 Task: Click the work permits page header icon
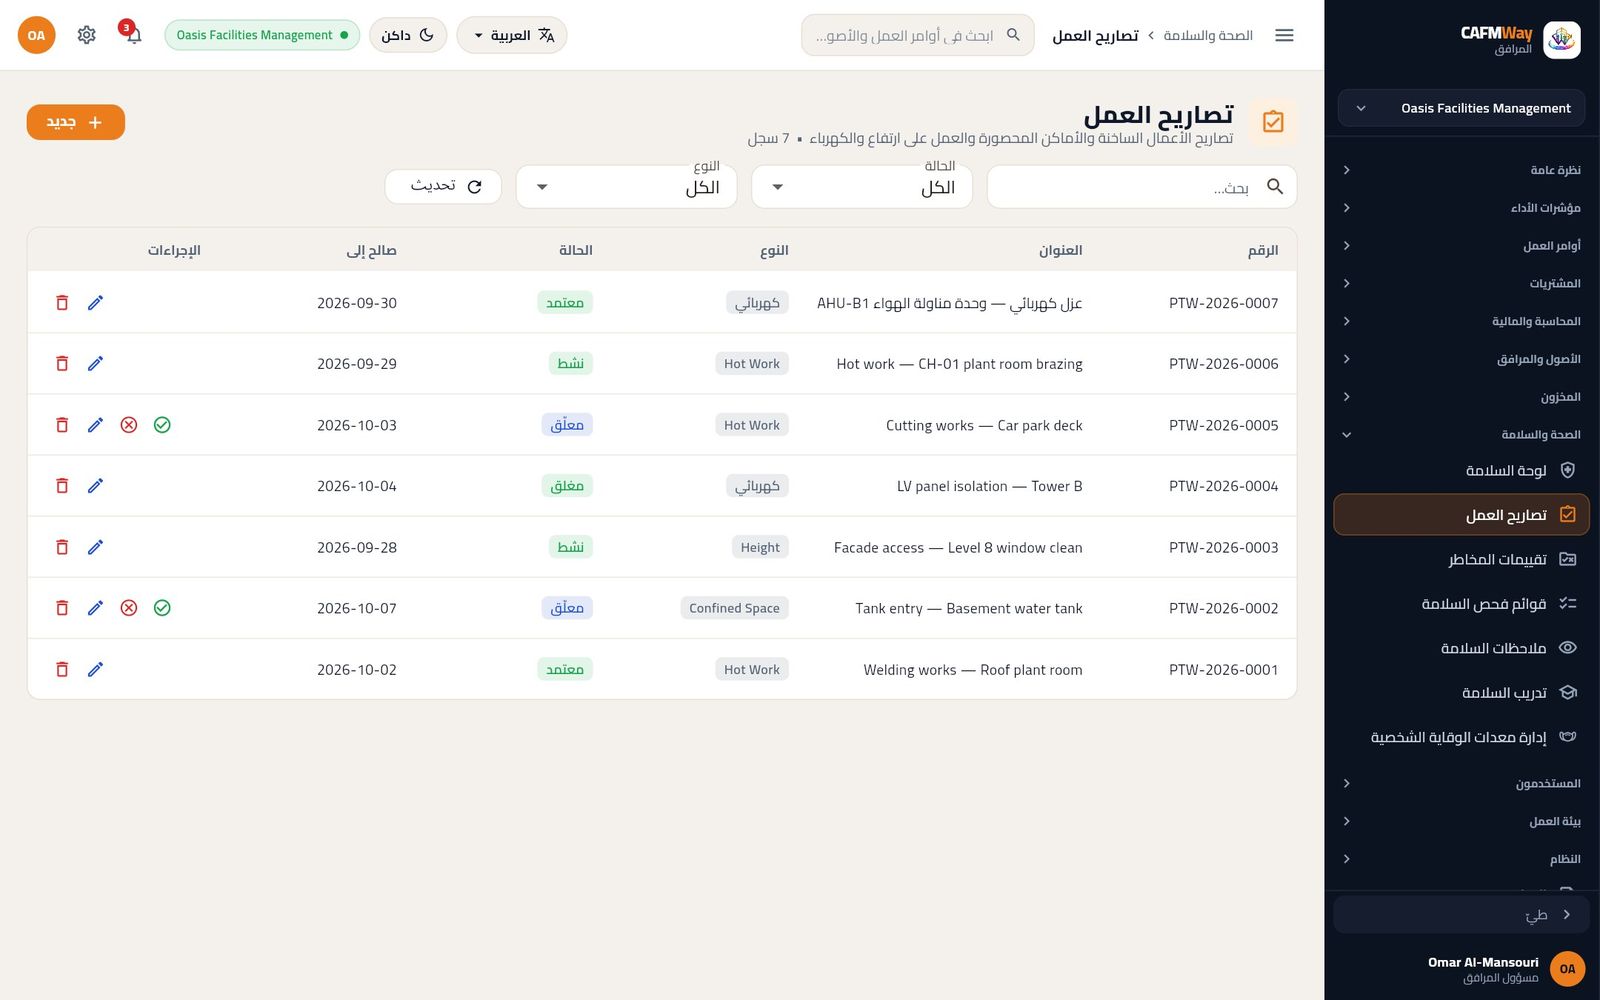tap(1273, 122)
